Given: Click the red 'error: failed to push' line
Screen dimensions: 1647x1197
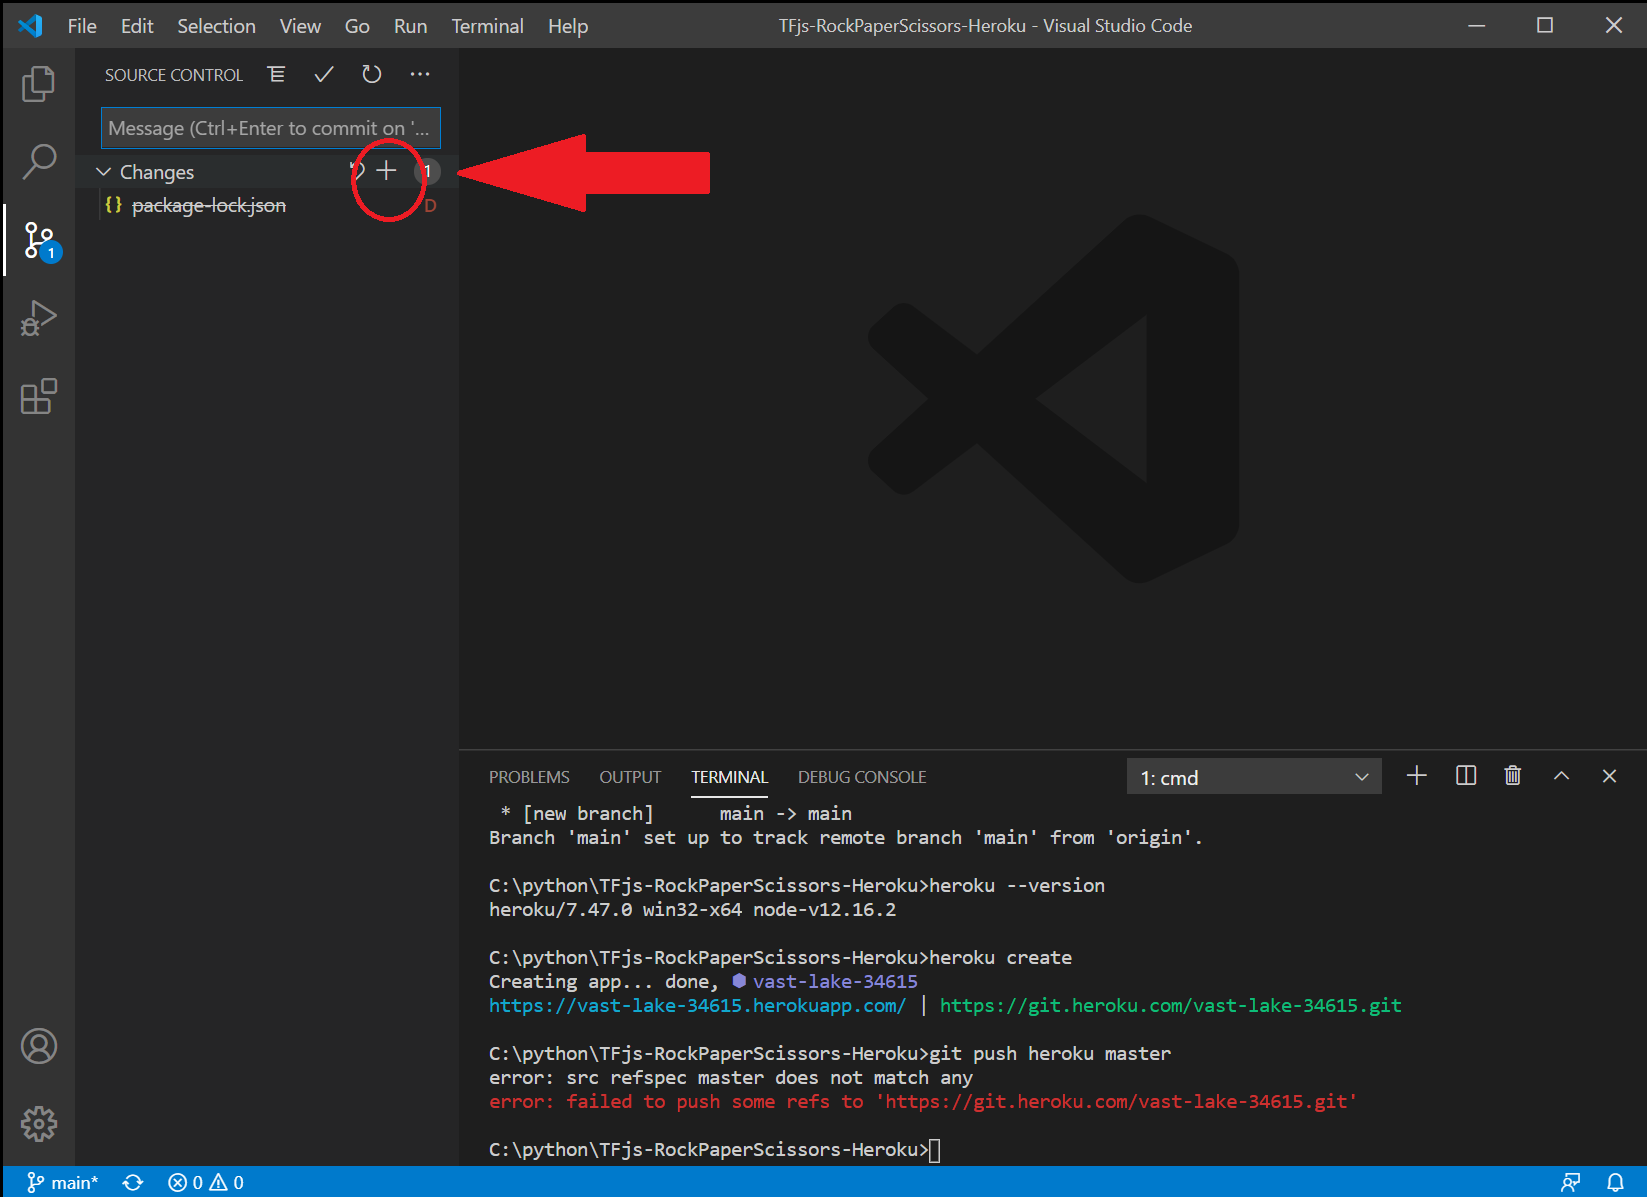Looking at the screenshot, I should pos(923,1101).
